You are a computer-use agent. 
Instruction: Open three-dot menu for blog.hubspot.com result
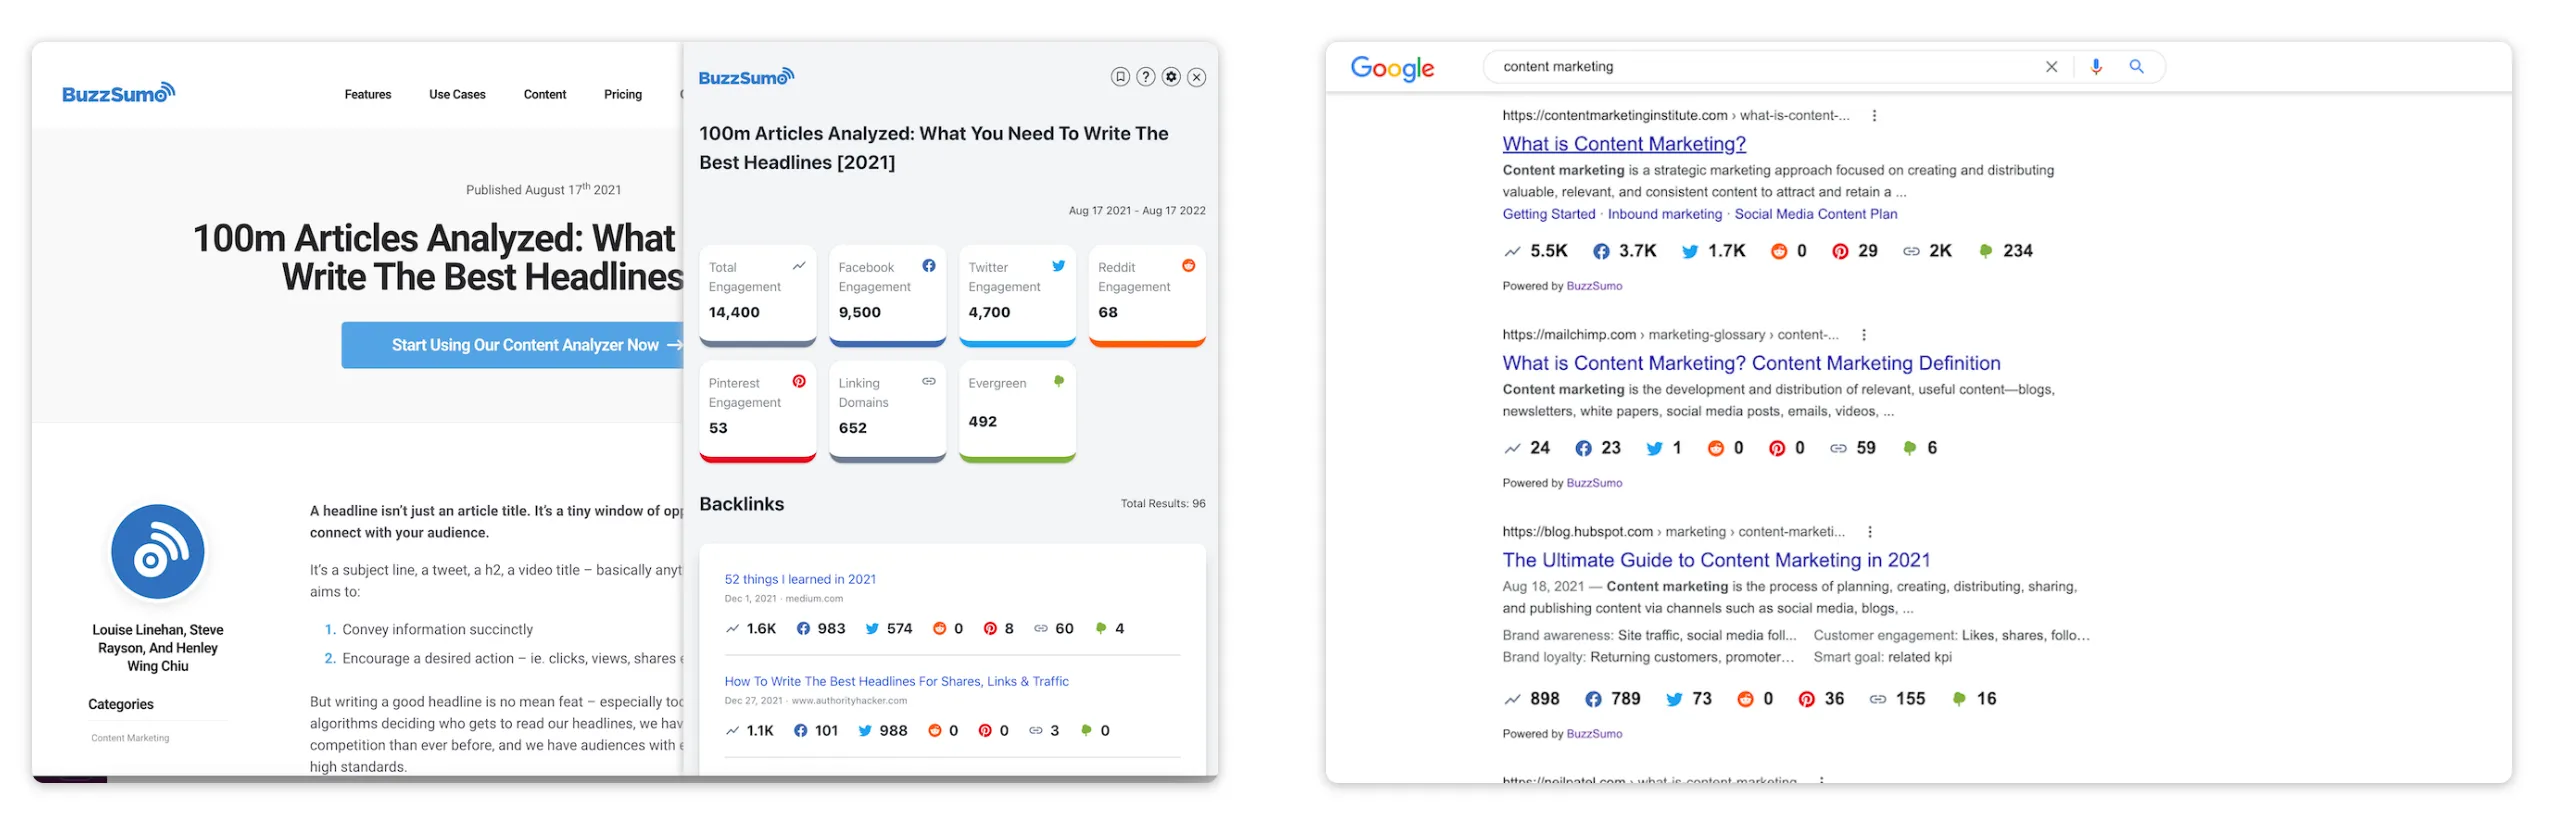pyautogui.click(x=1869, y=532)
